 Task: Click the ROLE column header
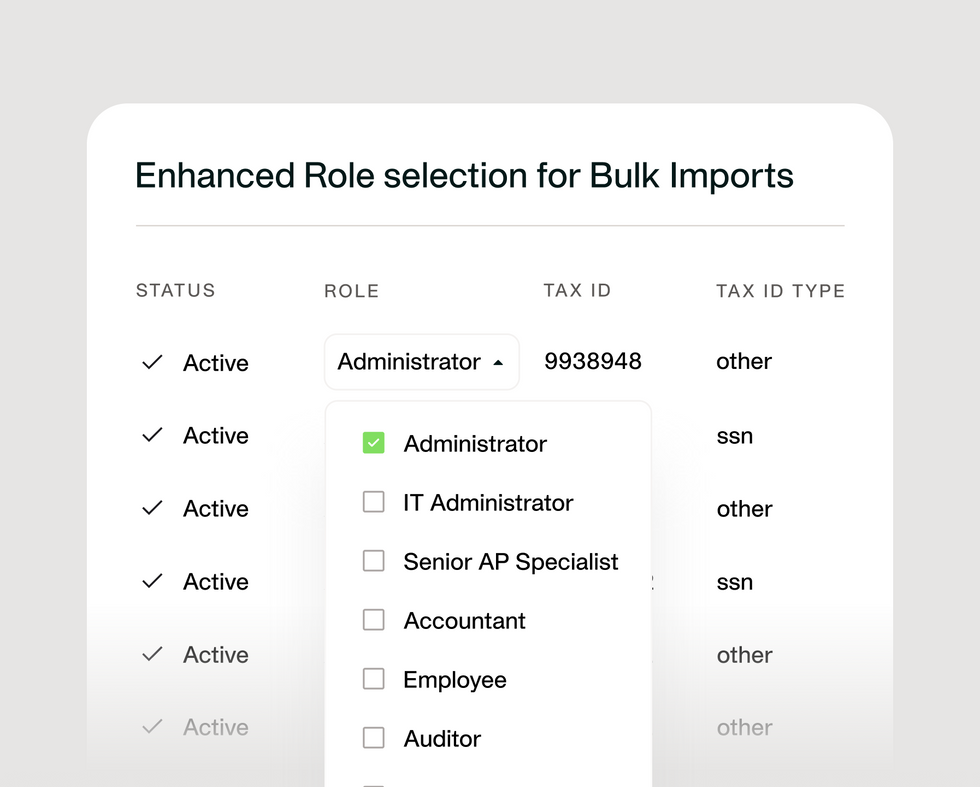352,291
